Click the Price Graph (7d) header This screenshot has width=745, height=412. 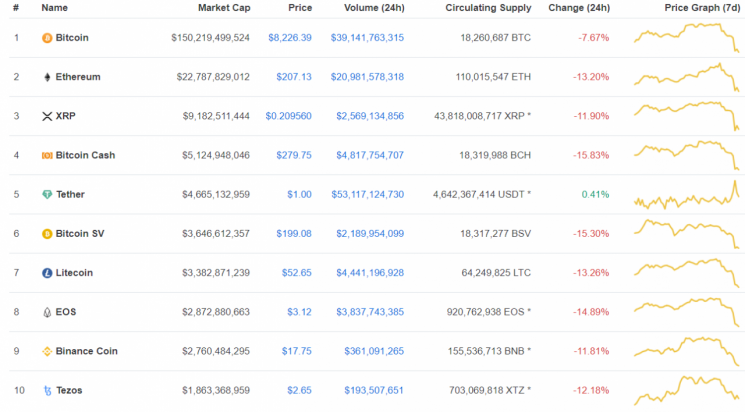[x=702, y=8]
